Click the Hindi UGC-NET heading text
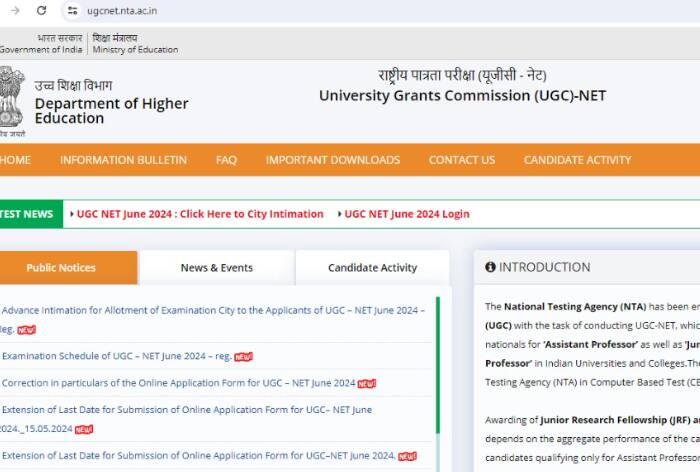This screenshot has height=472, width=700. pyautogui.click(x=462, y=75)
